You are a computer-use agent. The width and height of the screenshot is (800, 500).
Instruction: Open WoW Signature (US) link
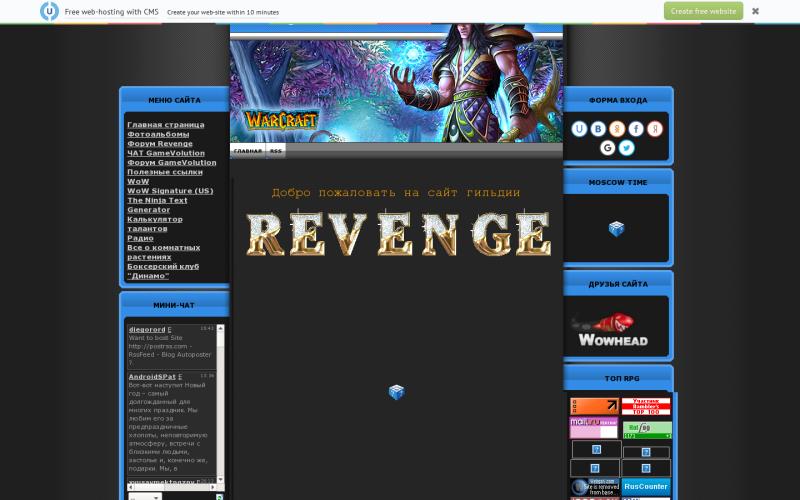click(170, 191)
